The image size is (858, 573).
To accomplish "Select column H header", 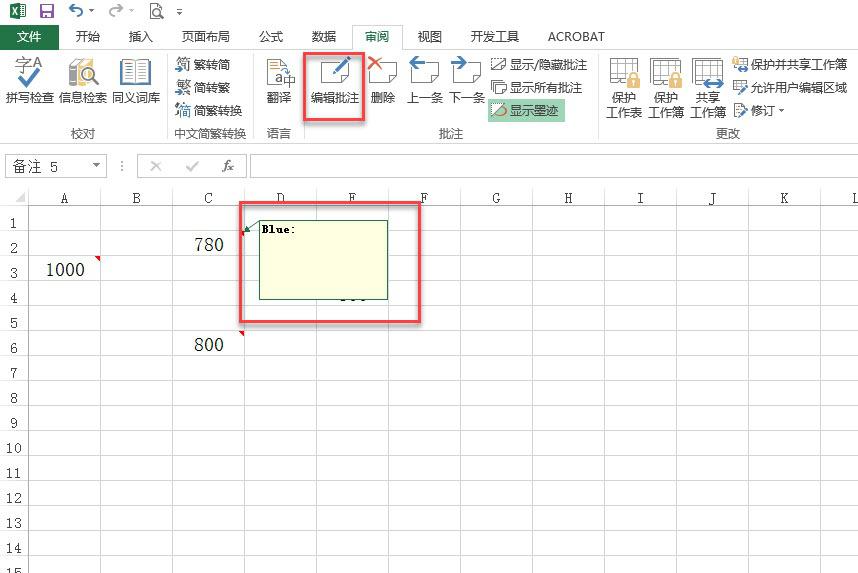I will [x=569, y=198].
